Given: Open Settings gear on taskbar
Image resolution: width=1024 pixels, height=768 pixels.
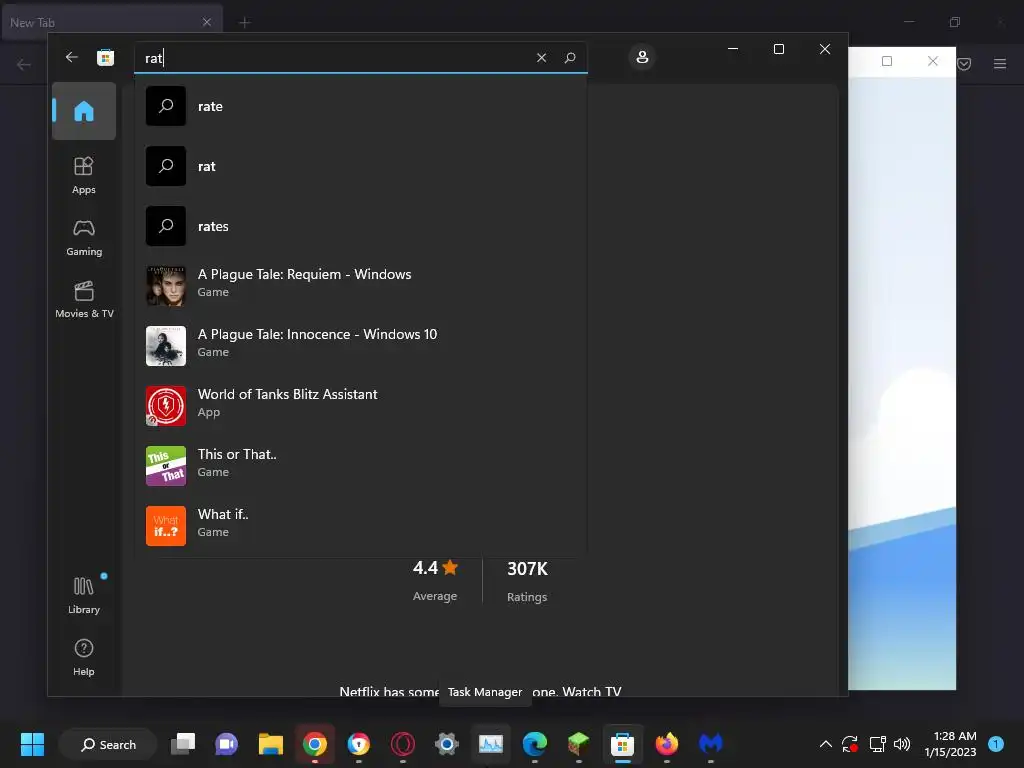Looking at the screenshot, I should pos(447,744).
